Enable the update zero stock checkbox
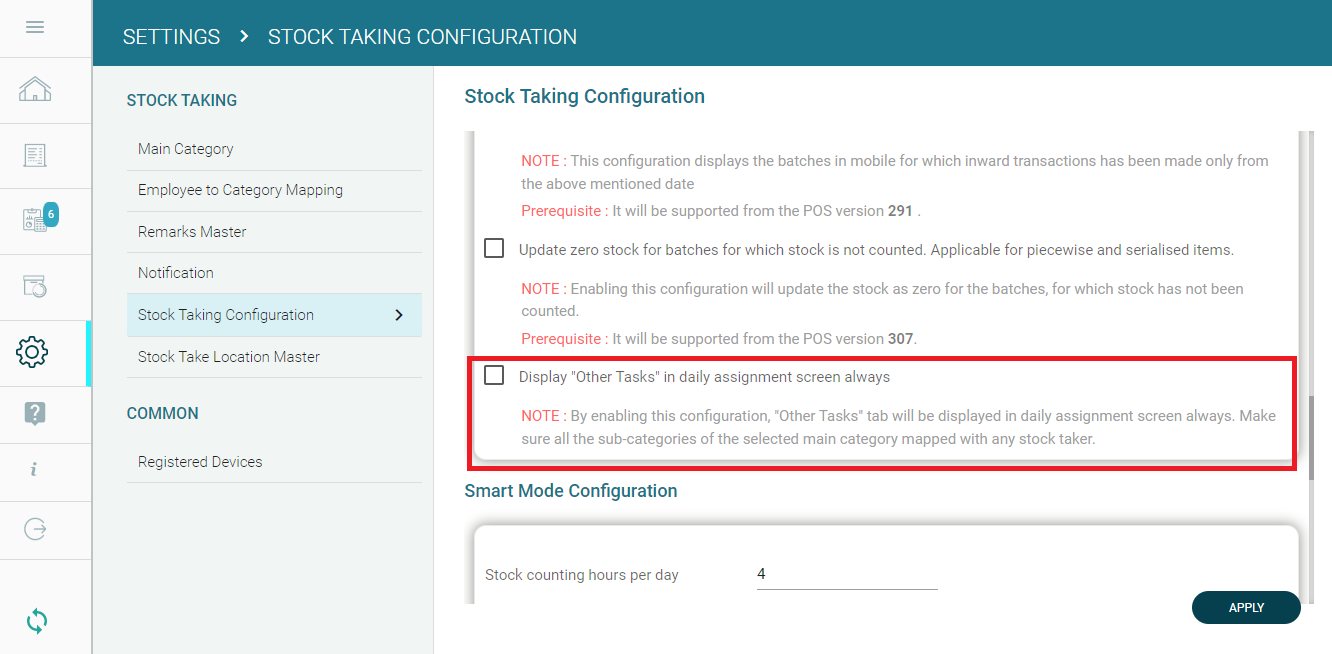The width and height of the screenshot is (1332, 654). click(x=494, y=249)
